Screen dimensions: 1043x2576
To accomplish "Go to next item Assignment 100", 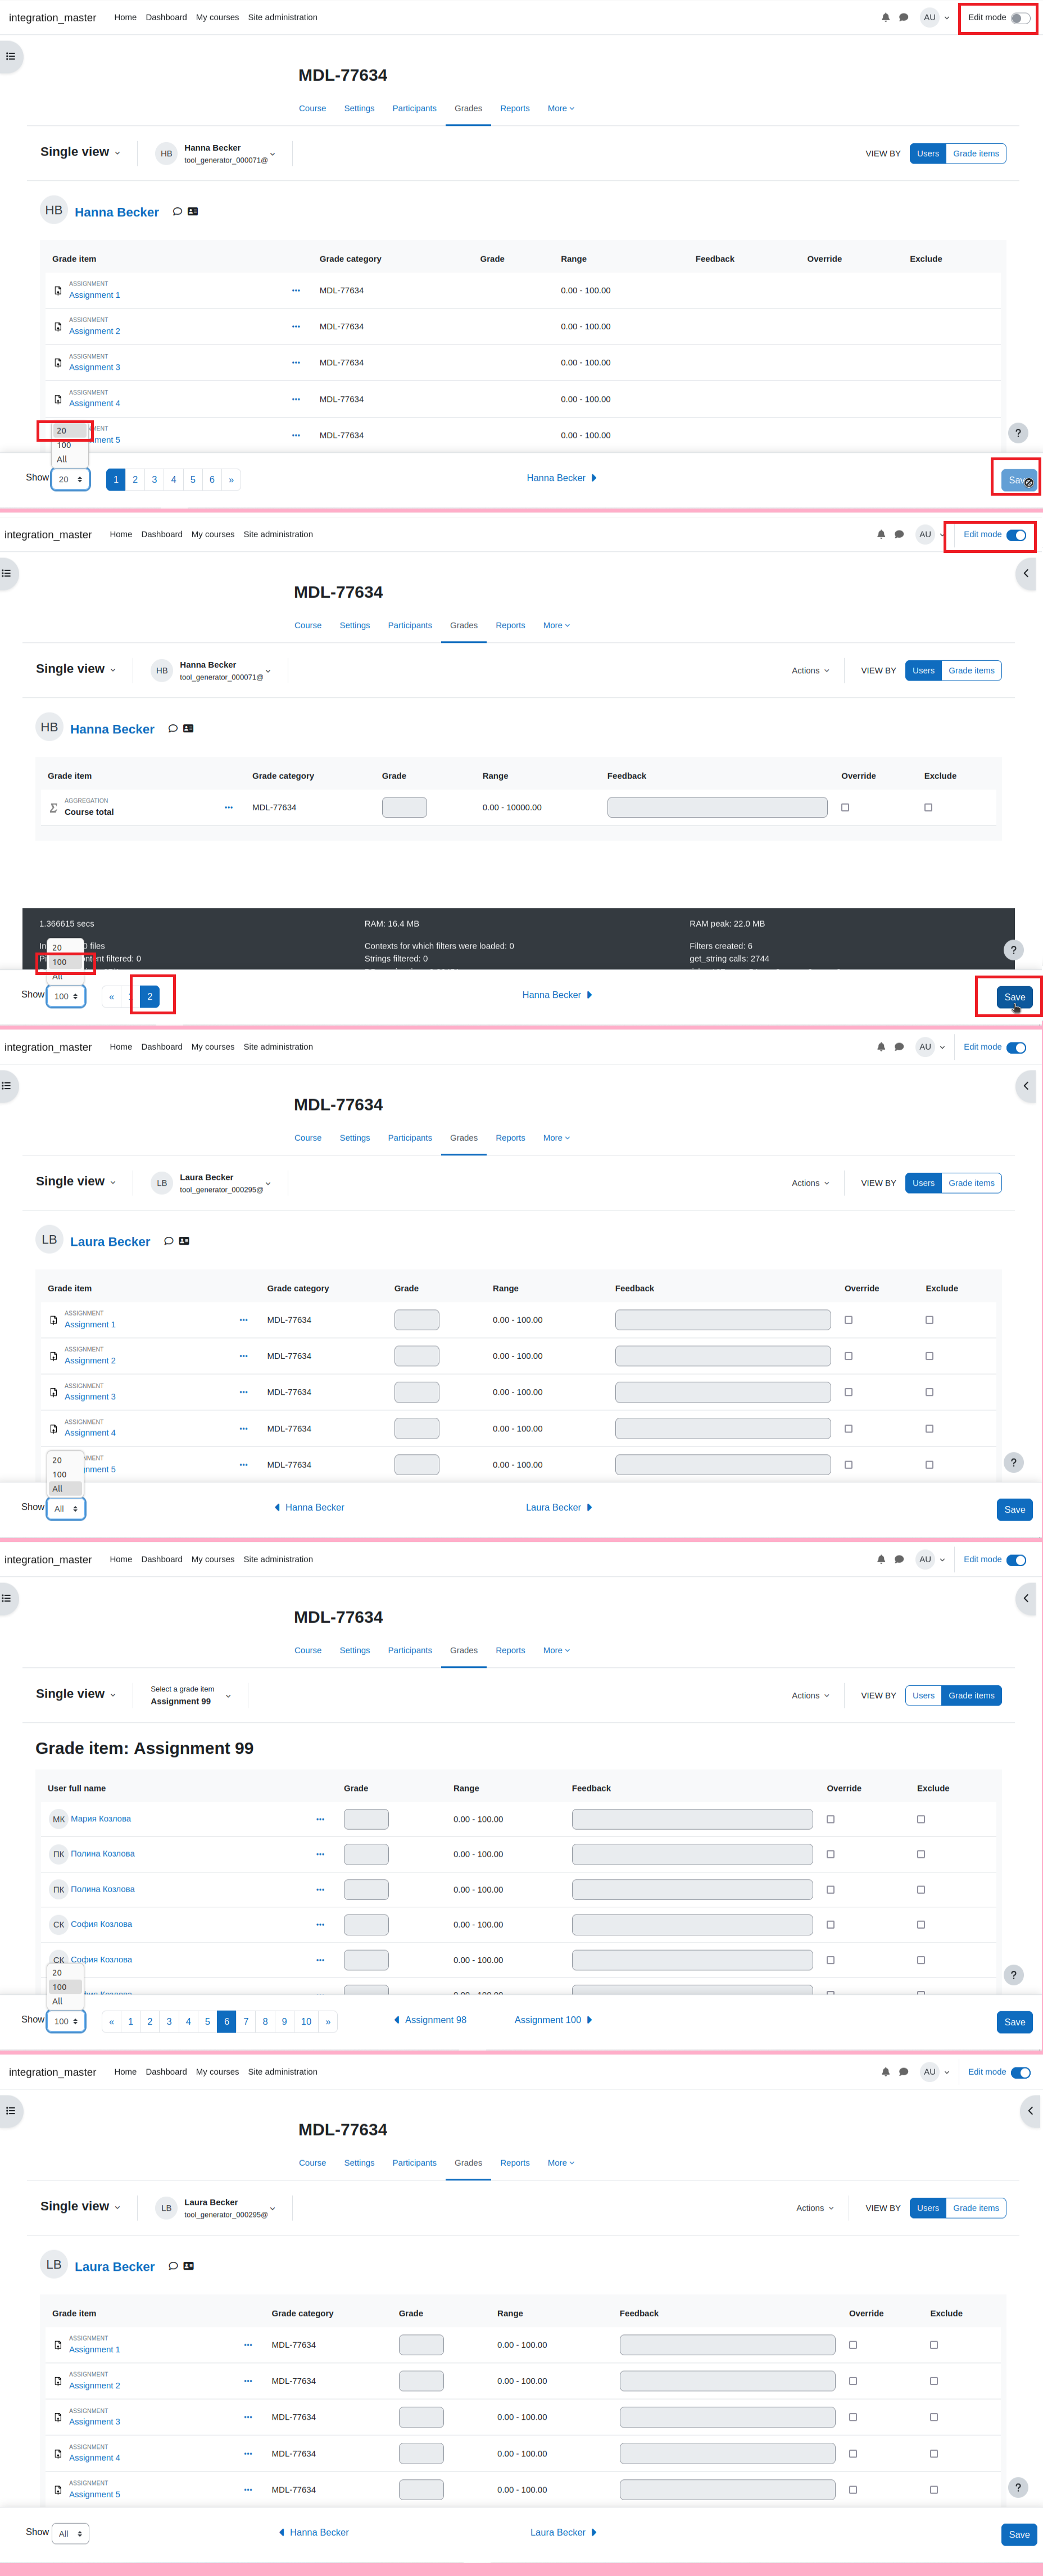I will pyautogui.click(x=553, y=2020).
